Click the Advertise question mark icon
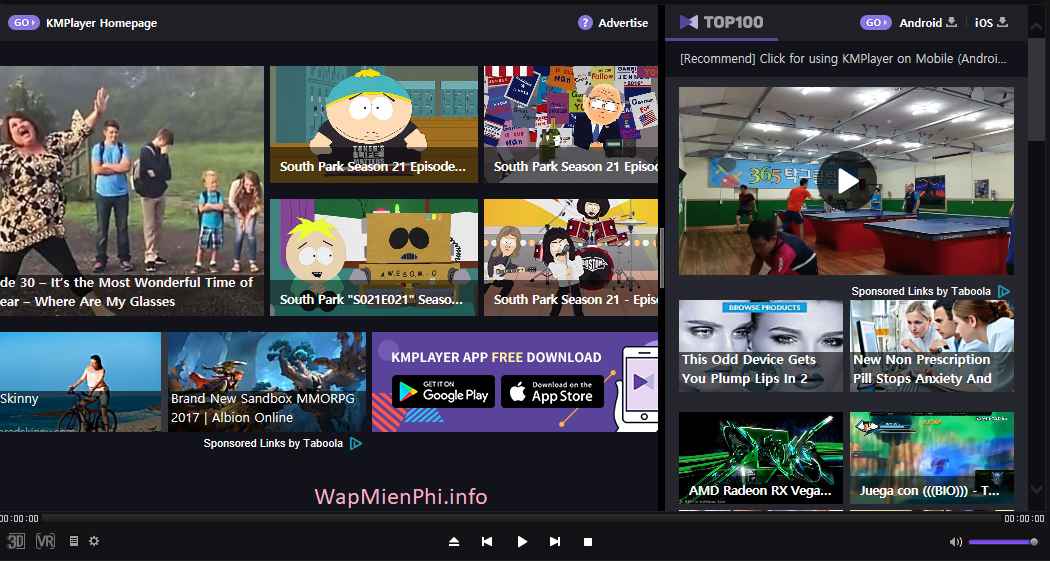 click(585, 23)
